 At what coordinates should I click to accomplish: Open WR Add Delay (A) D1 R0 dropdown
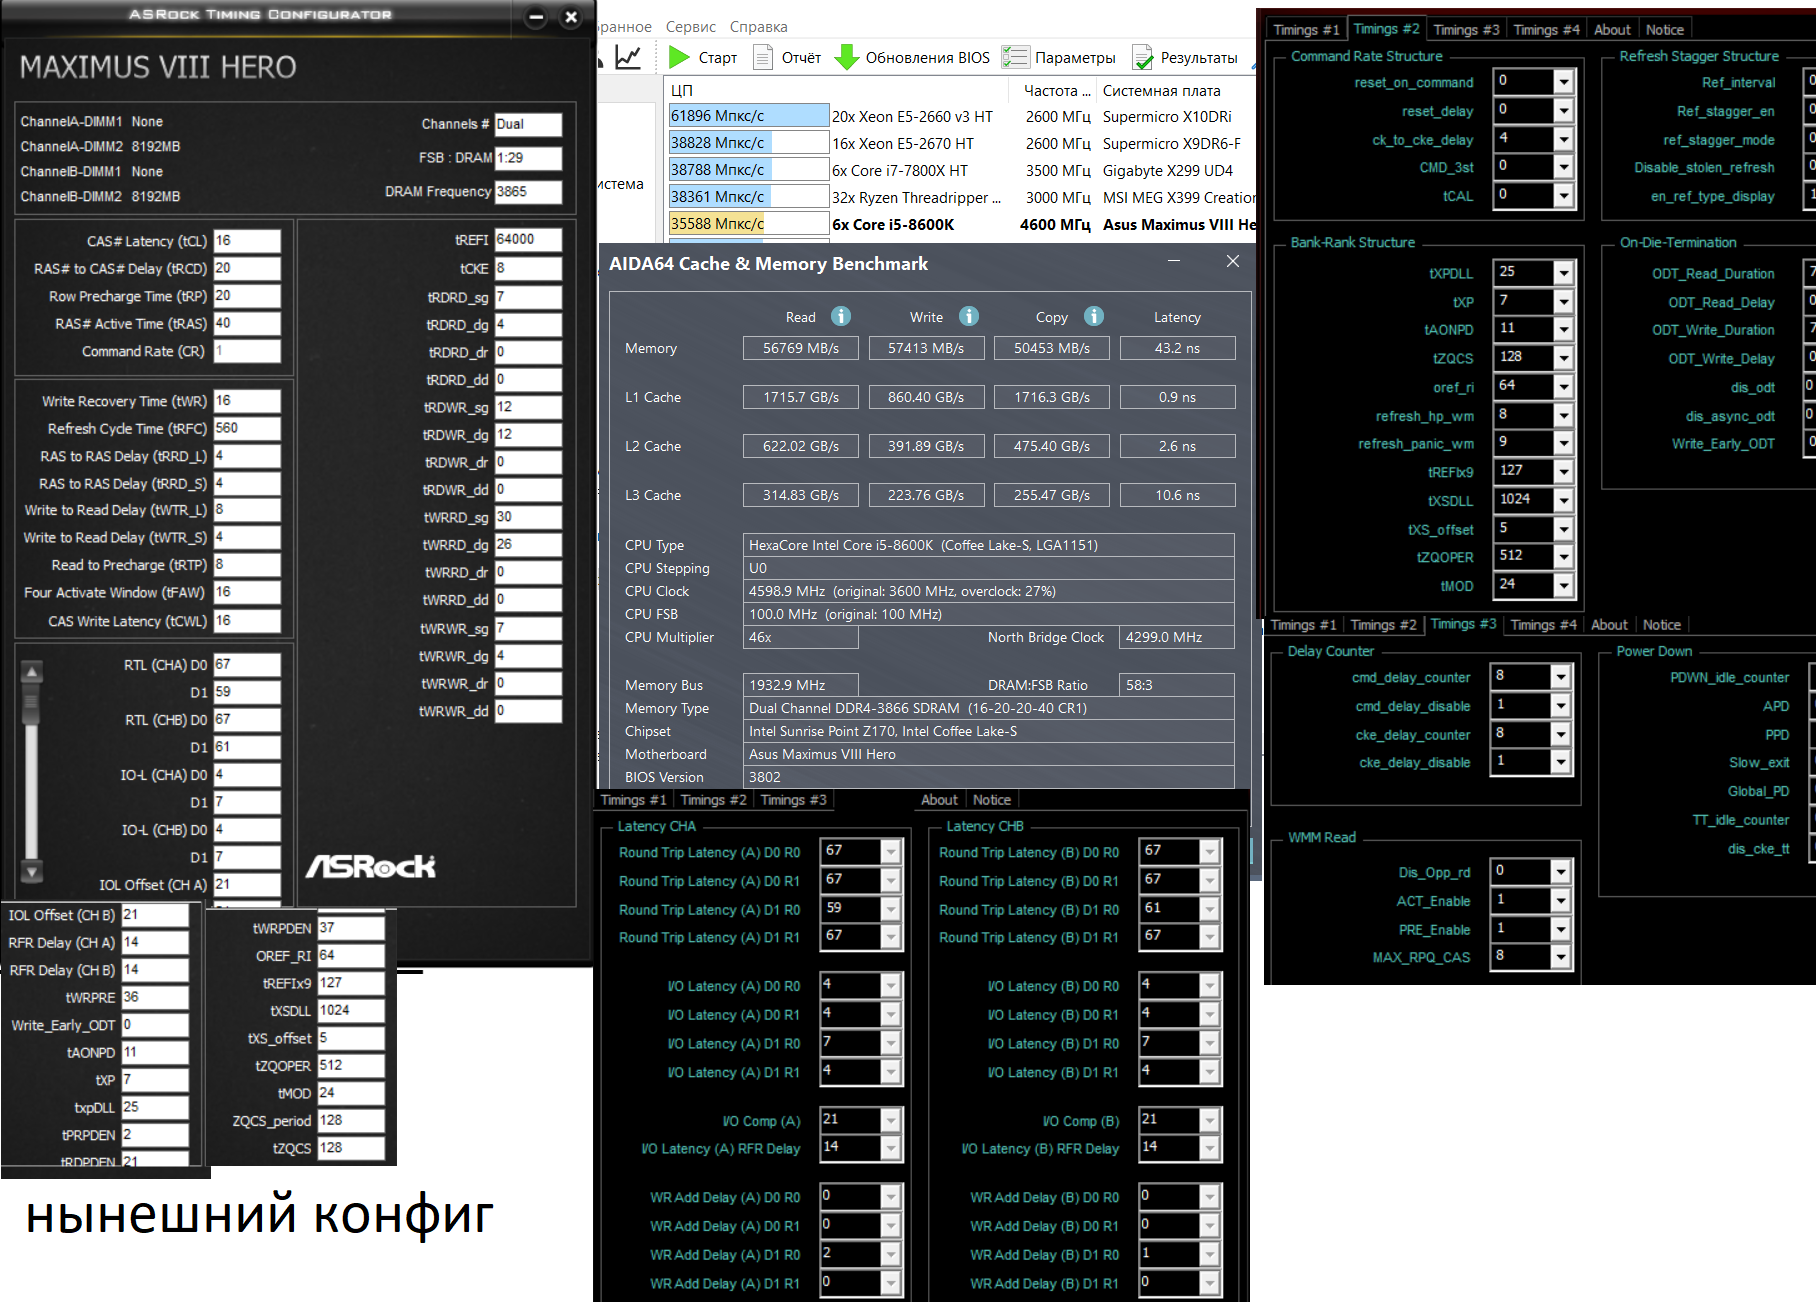tap(890, 1254)
